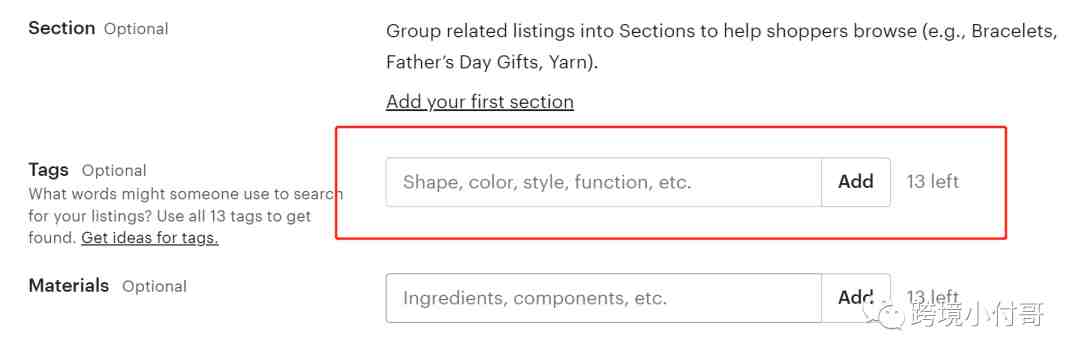Focus the Materials ingredients input field
Image resolution: width=1080 pixels, height=362 pixels.
[x=603, y=298]
